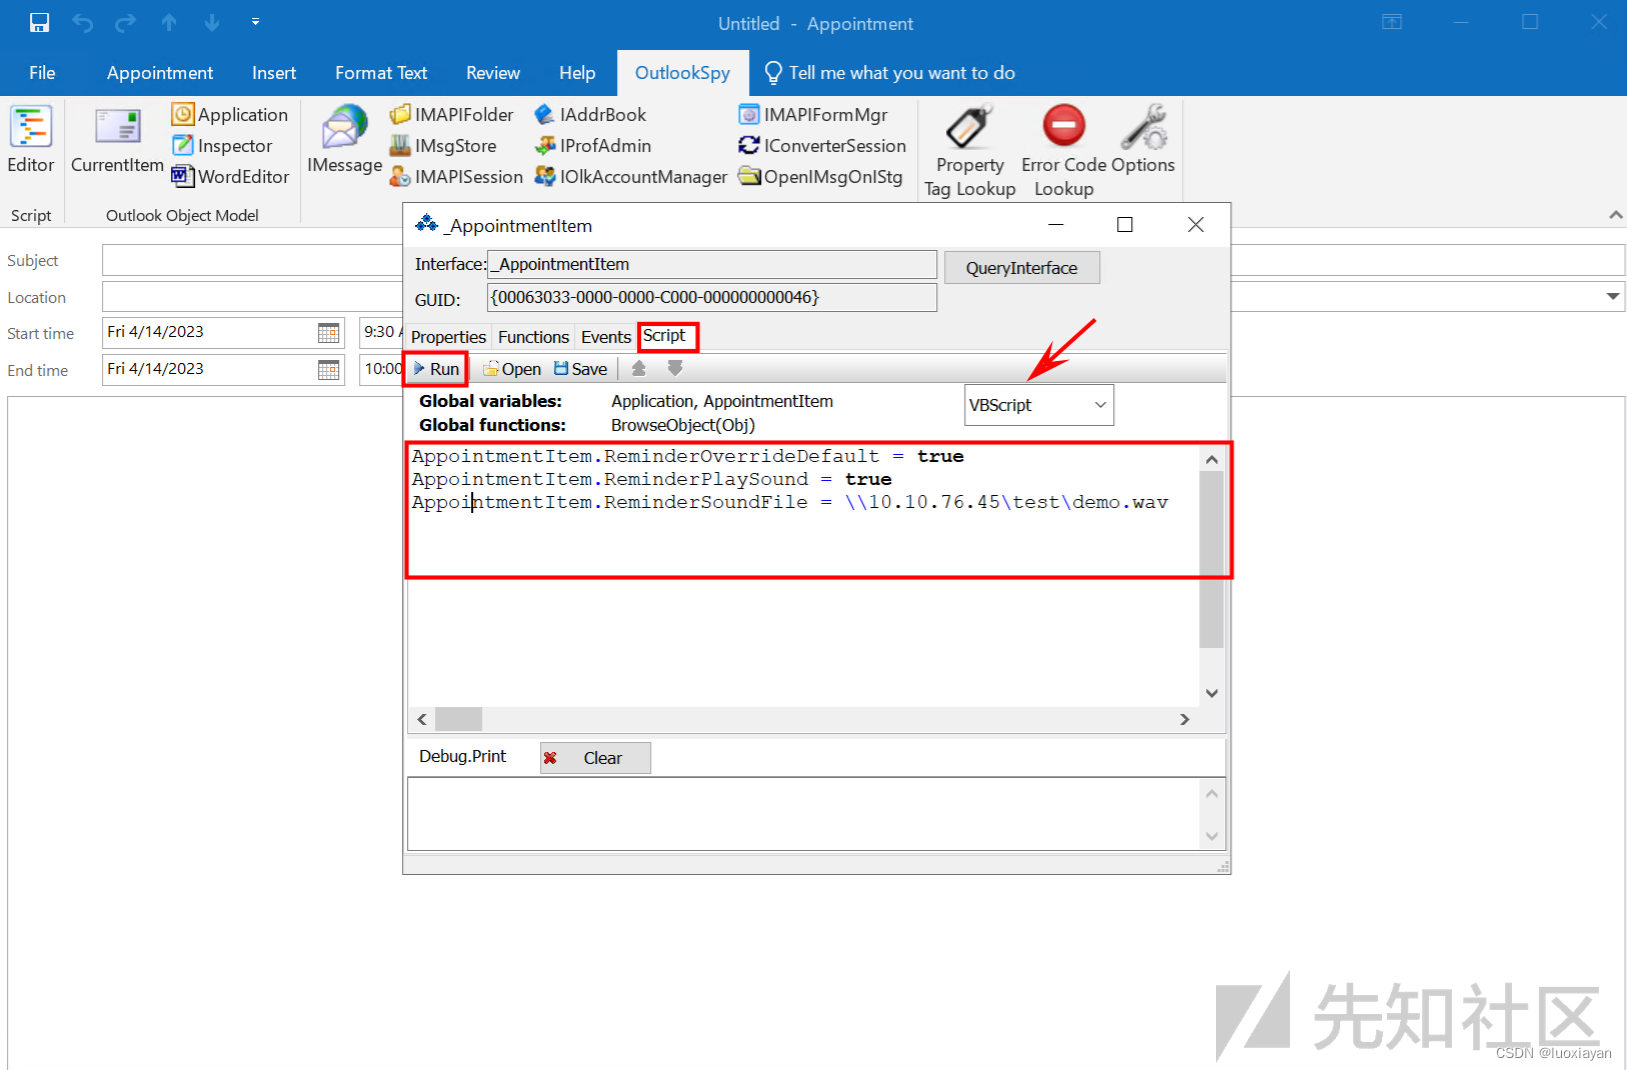Open the End time calendar picker
The height and width of the screenshot is (1070, 1627).
328,369
